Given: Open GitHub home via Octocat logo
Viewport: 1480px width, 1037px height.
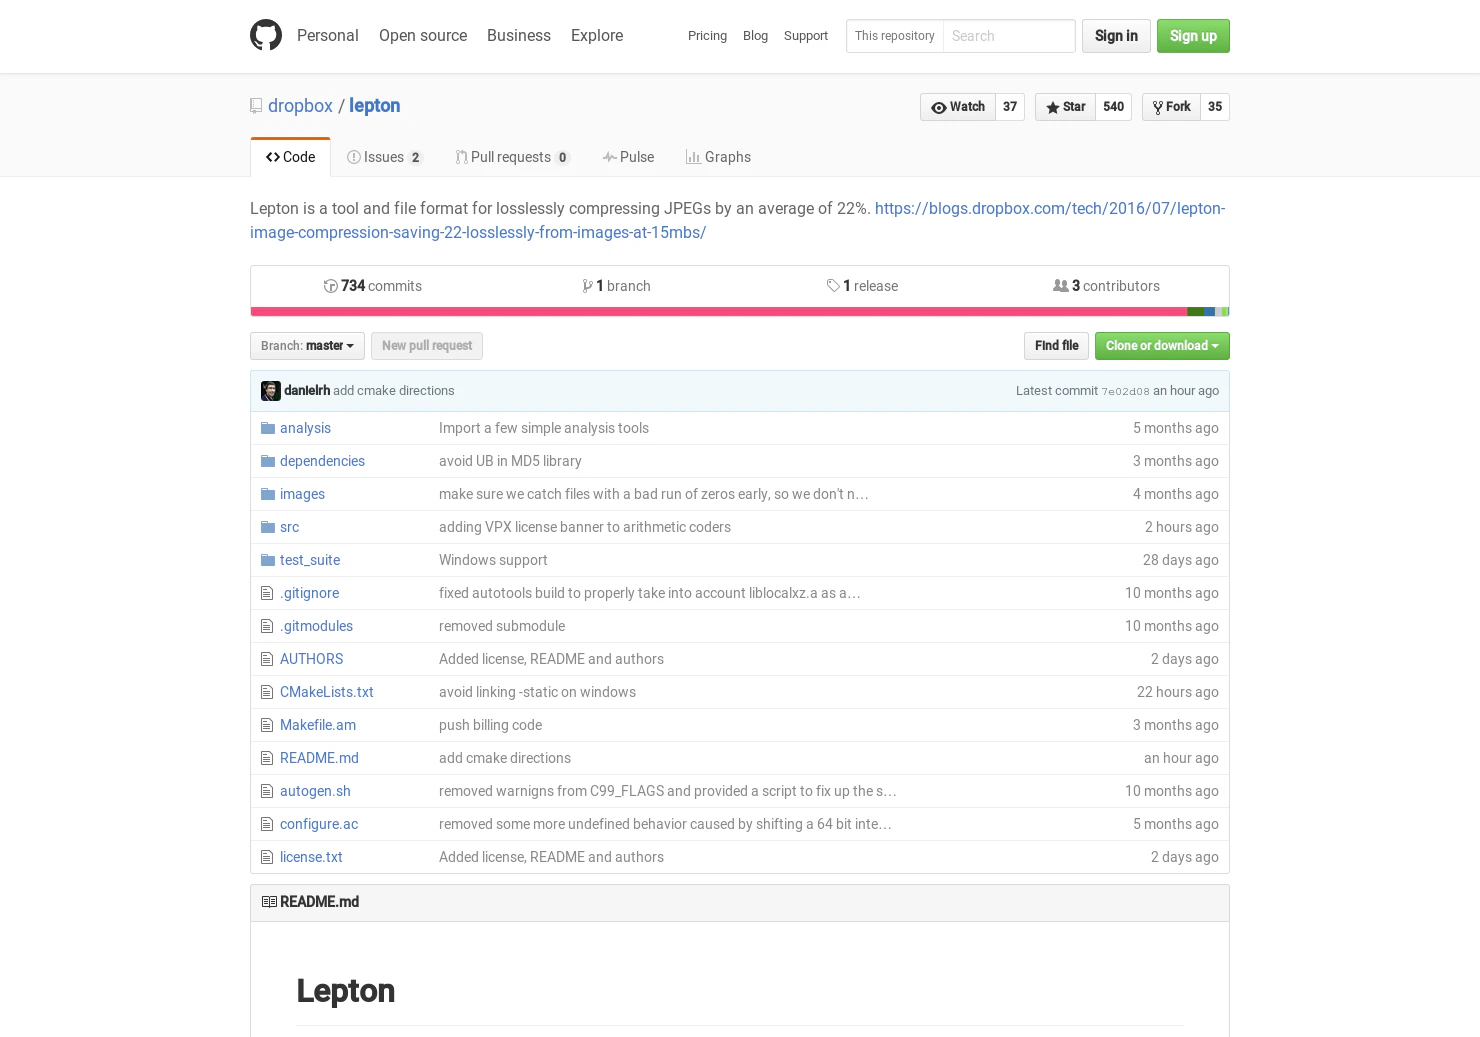Looking at the screenshot, I should click(266, 35).
